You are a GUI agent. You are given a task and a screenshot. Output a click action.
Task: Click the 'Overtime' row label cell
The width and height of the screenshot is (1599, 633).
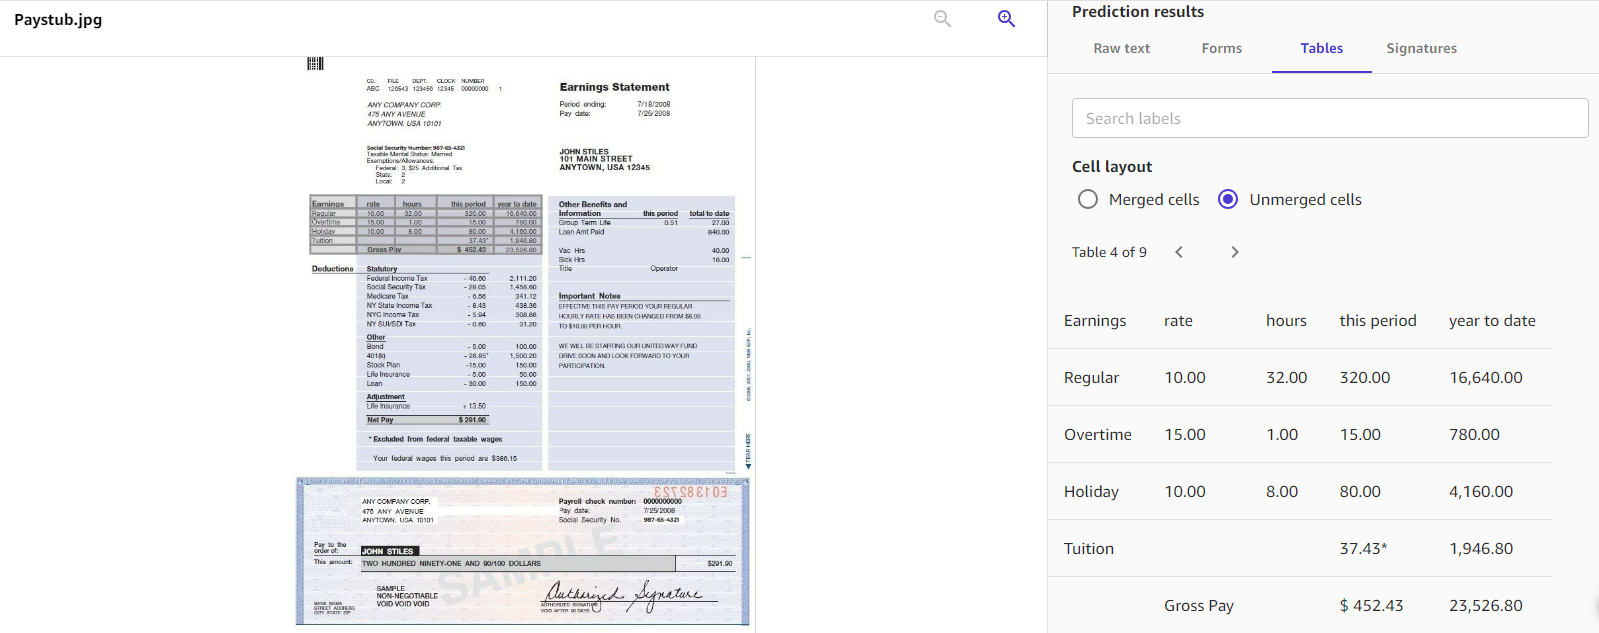1097,435
